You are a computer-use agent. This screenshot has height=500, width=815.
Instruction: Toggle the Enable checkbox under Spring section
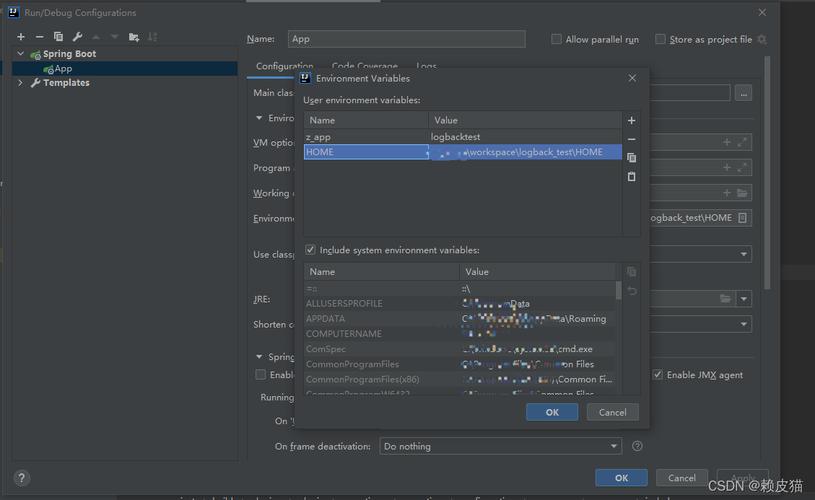tap(260, 375)
